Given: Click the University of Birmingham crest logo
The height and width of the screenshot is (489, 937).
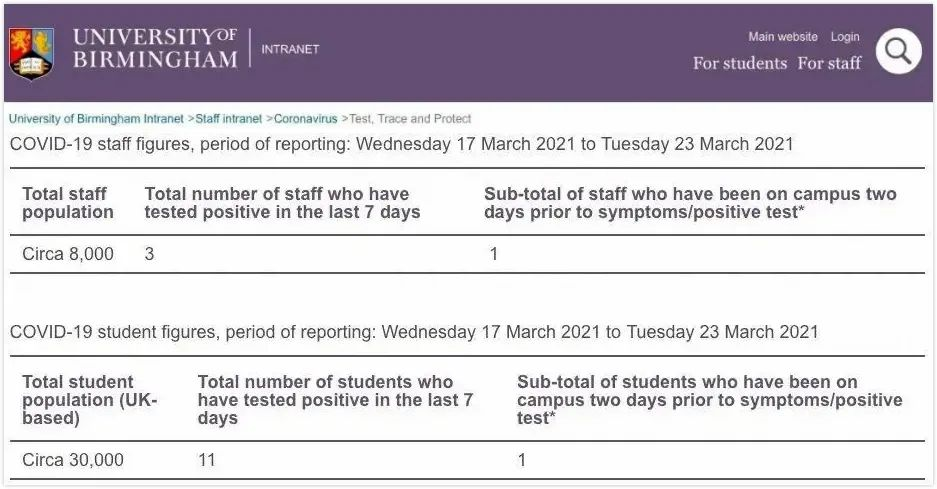Looking at the screenshot, I should (32, 54).
